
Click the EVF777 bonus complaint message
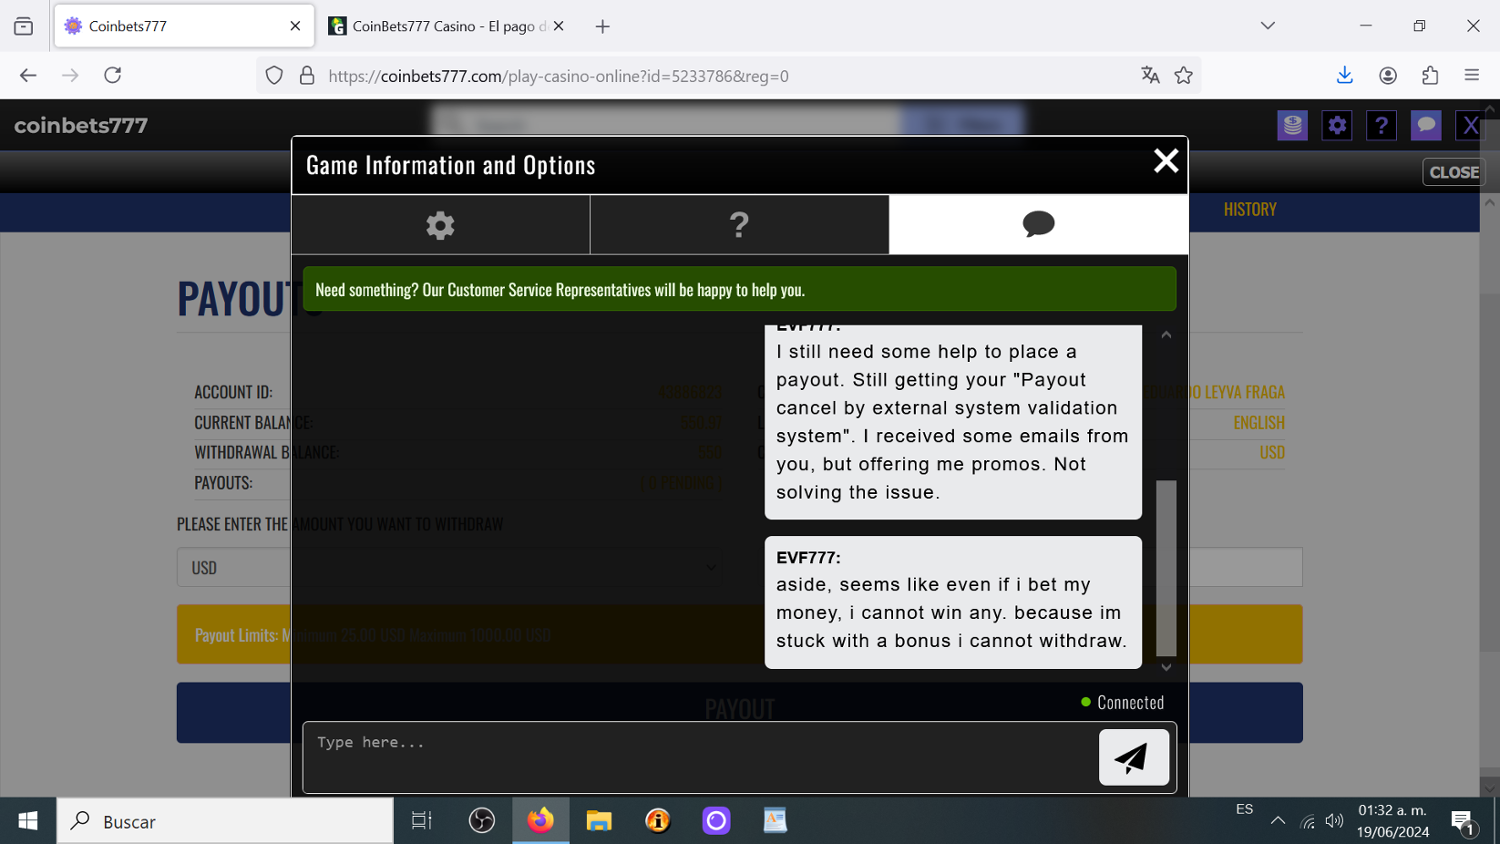click(953, 603)
